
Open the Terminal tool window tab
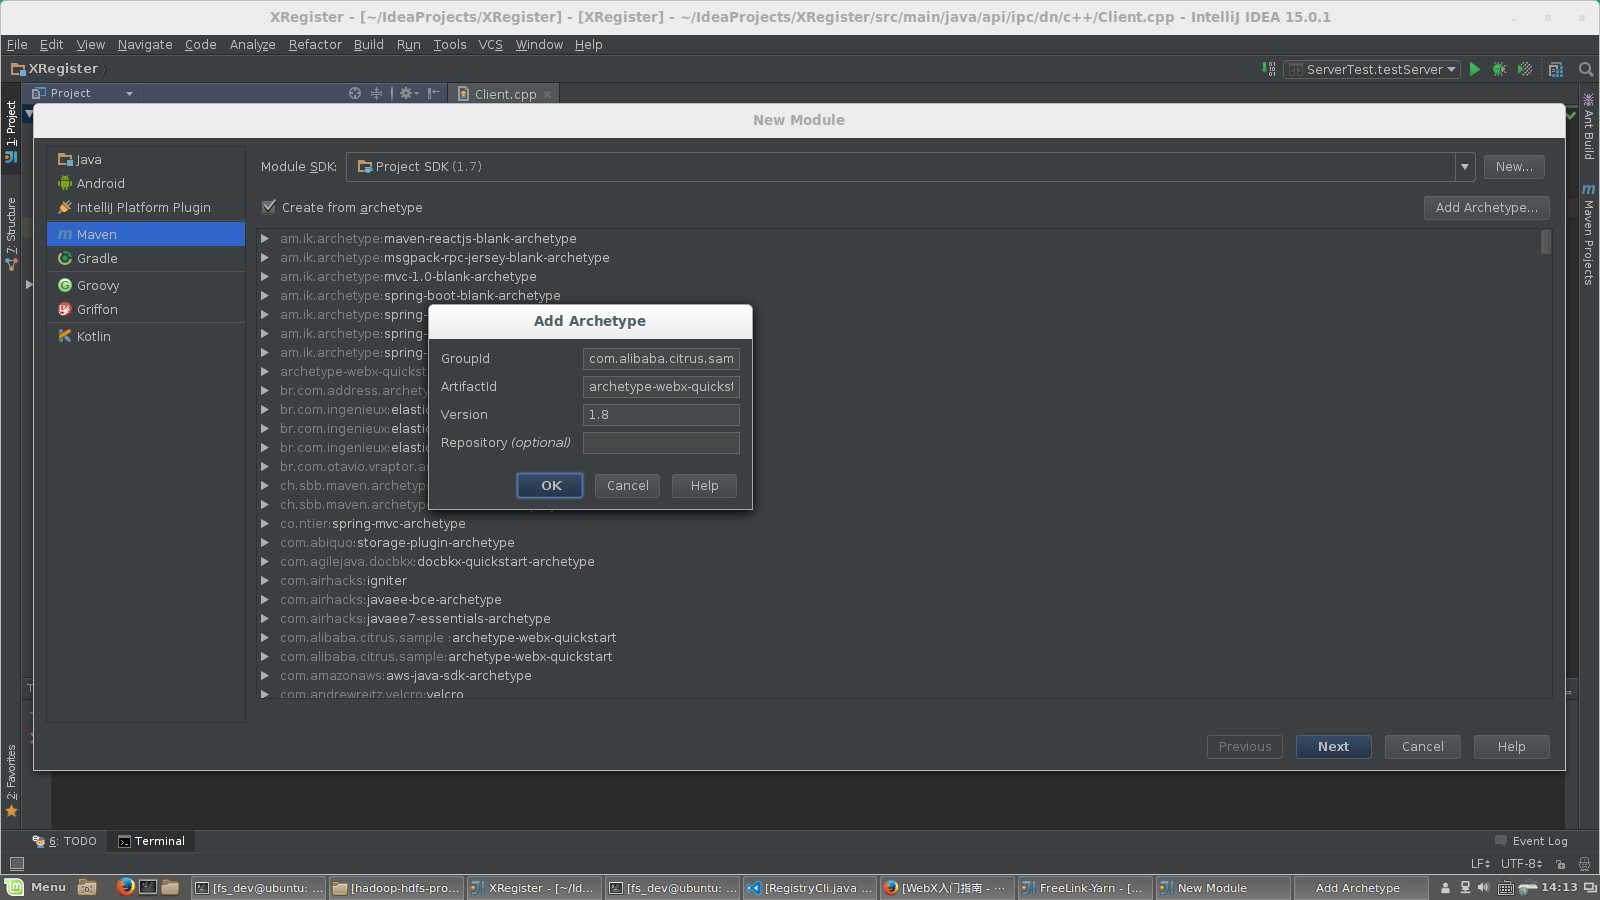coord(152,841)
